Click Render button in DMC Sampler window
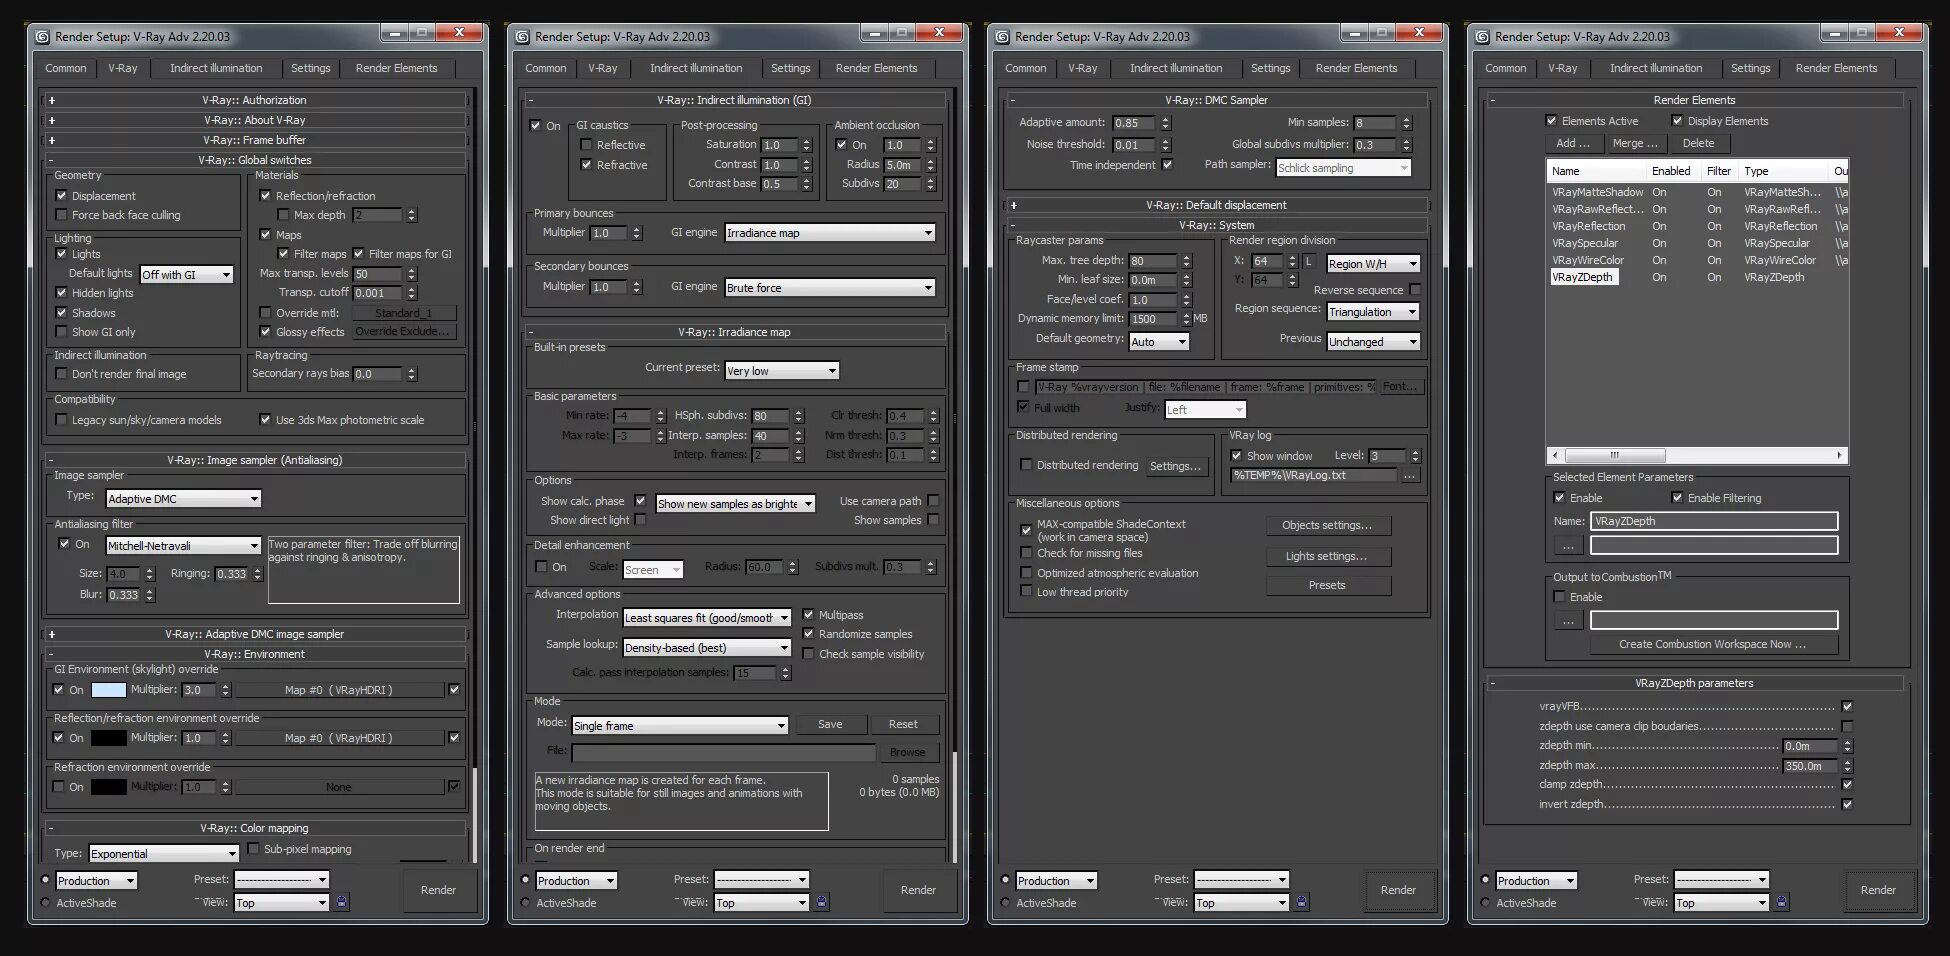The width and height of the screenshot is (1950, 956). coord(1398,890)
